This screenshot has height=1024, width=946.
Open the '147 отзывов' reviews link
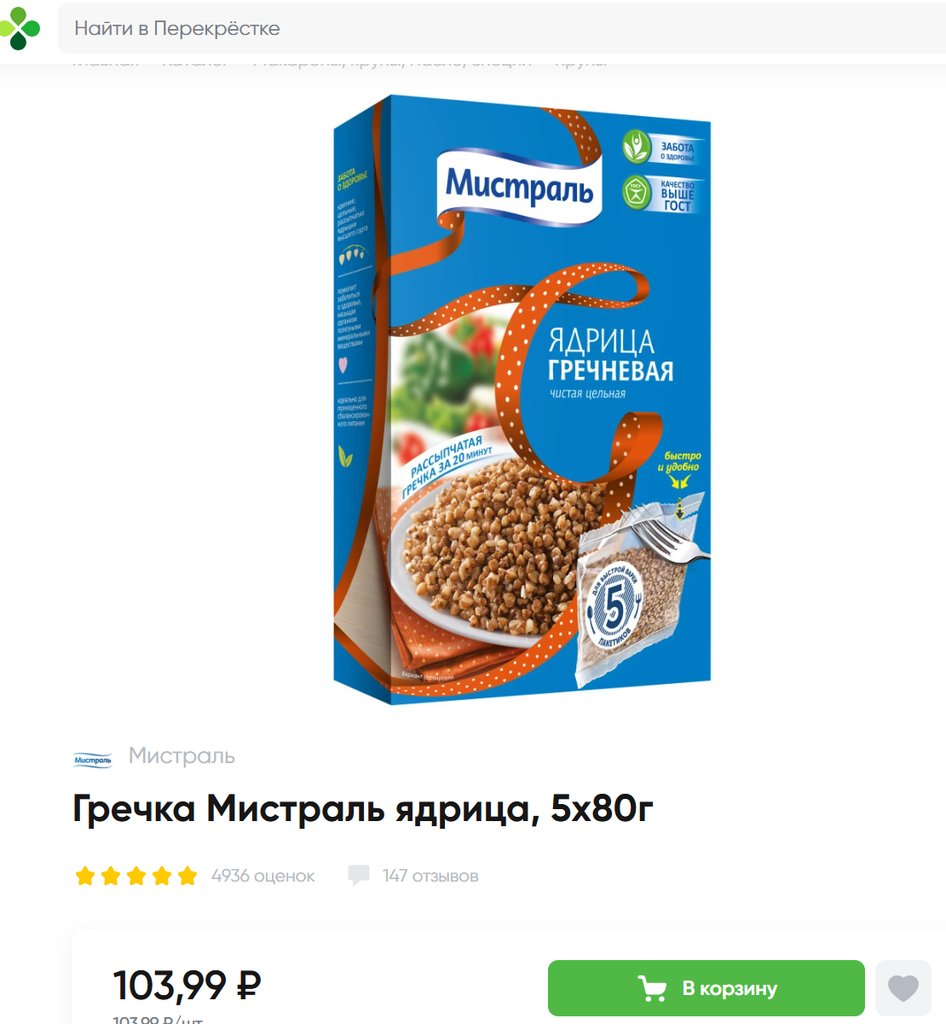[430, 876]
